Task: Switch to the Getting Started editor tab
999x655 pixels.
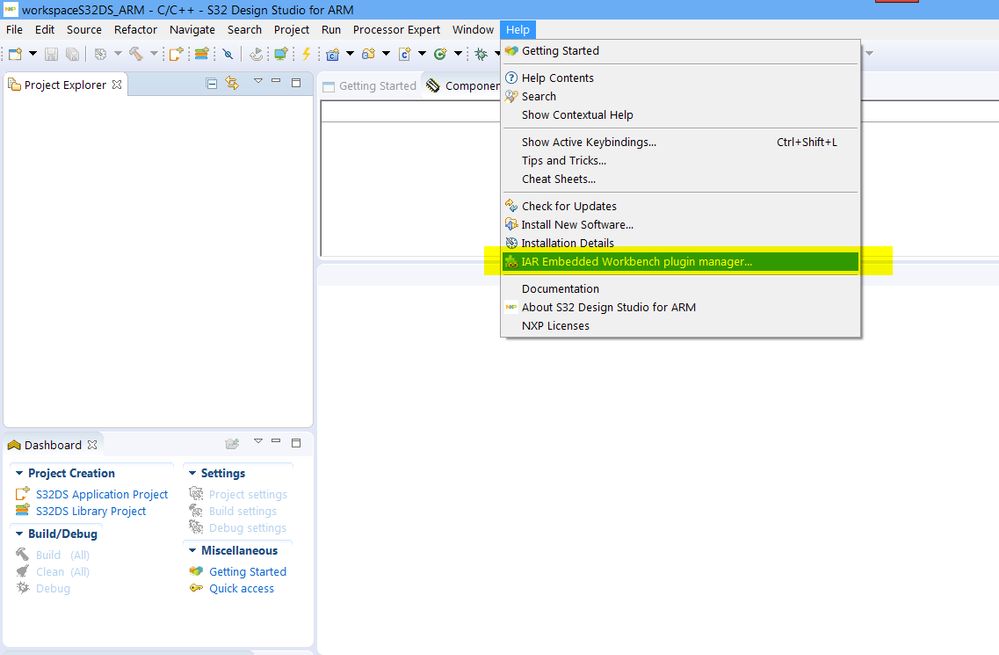Action: click(370, 86)
